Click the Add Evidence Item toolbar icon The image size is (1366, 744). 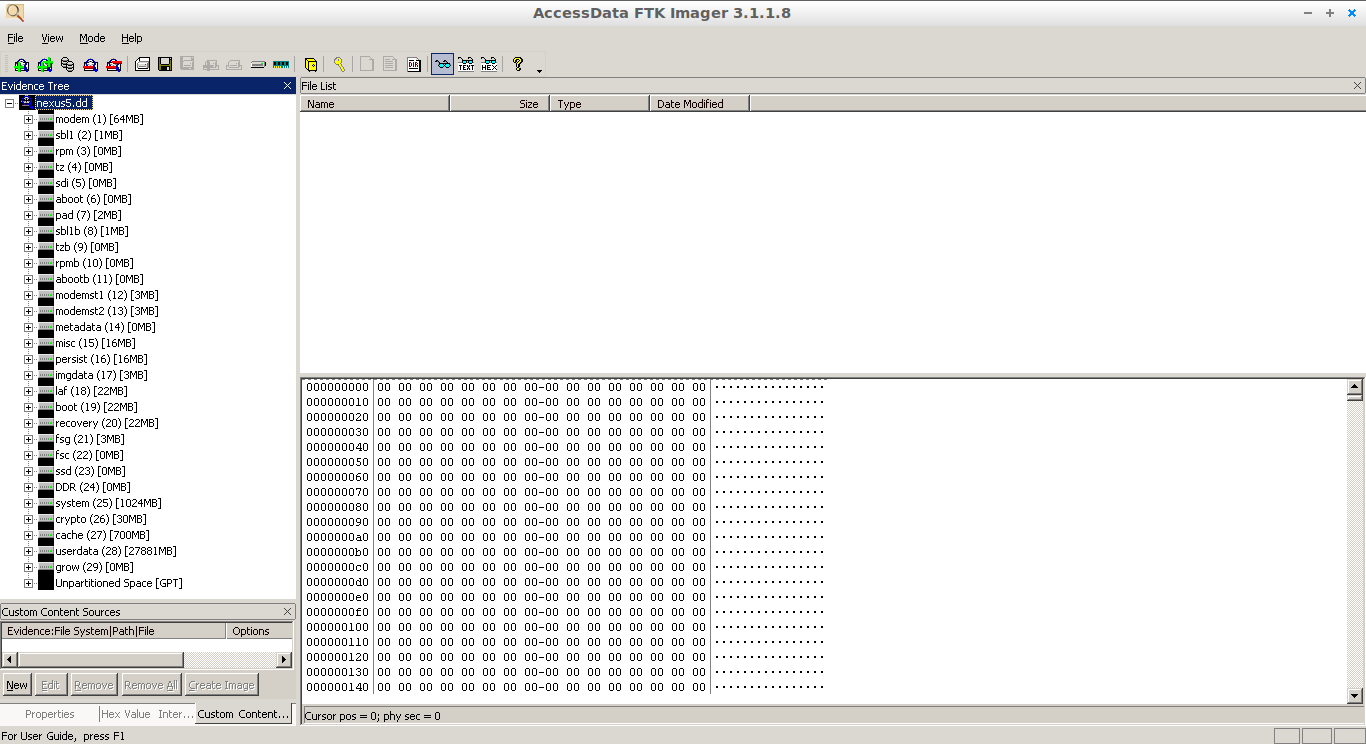coord(21,64)
